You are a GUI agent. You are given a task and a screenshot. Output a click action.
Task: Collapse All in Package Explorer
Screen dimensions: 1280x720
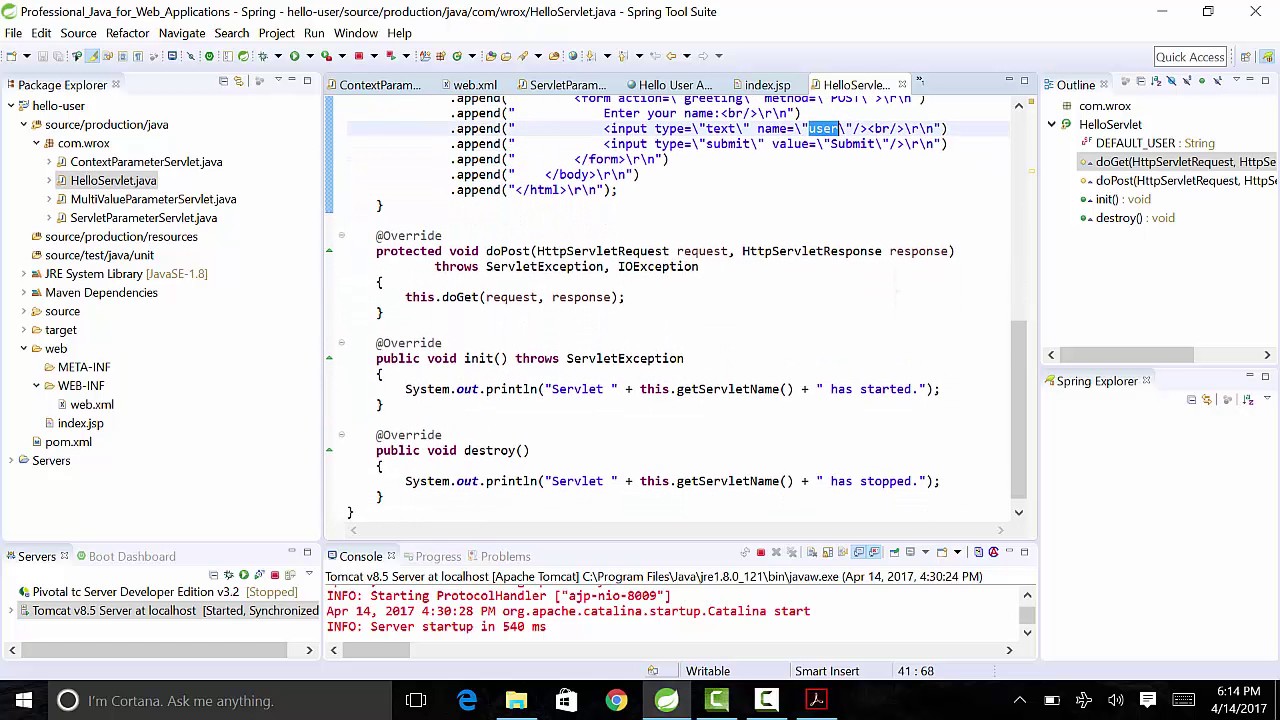click(x=223, y=81)
